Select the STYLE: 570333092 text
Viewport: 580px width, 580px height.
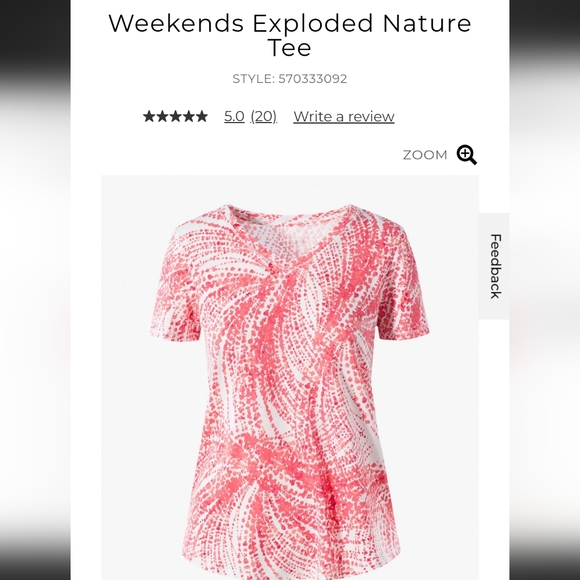(290, 79)
